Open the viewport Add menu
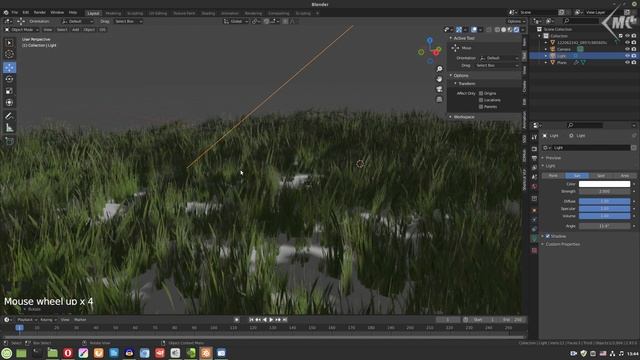Screen dimensions: 640x360 click(x=76, y=30)
